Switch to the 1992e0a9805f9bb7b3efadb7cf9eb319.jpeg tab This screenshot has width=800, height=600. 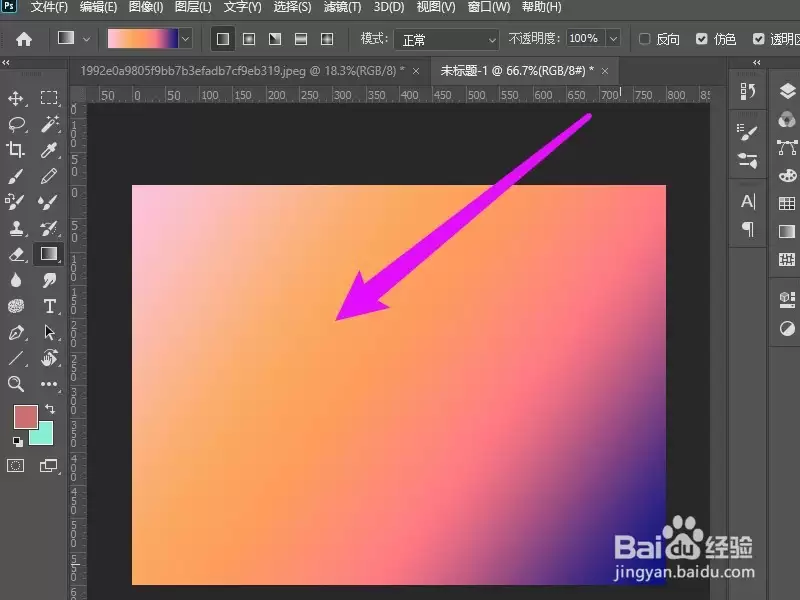(x=242, y=71)
